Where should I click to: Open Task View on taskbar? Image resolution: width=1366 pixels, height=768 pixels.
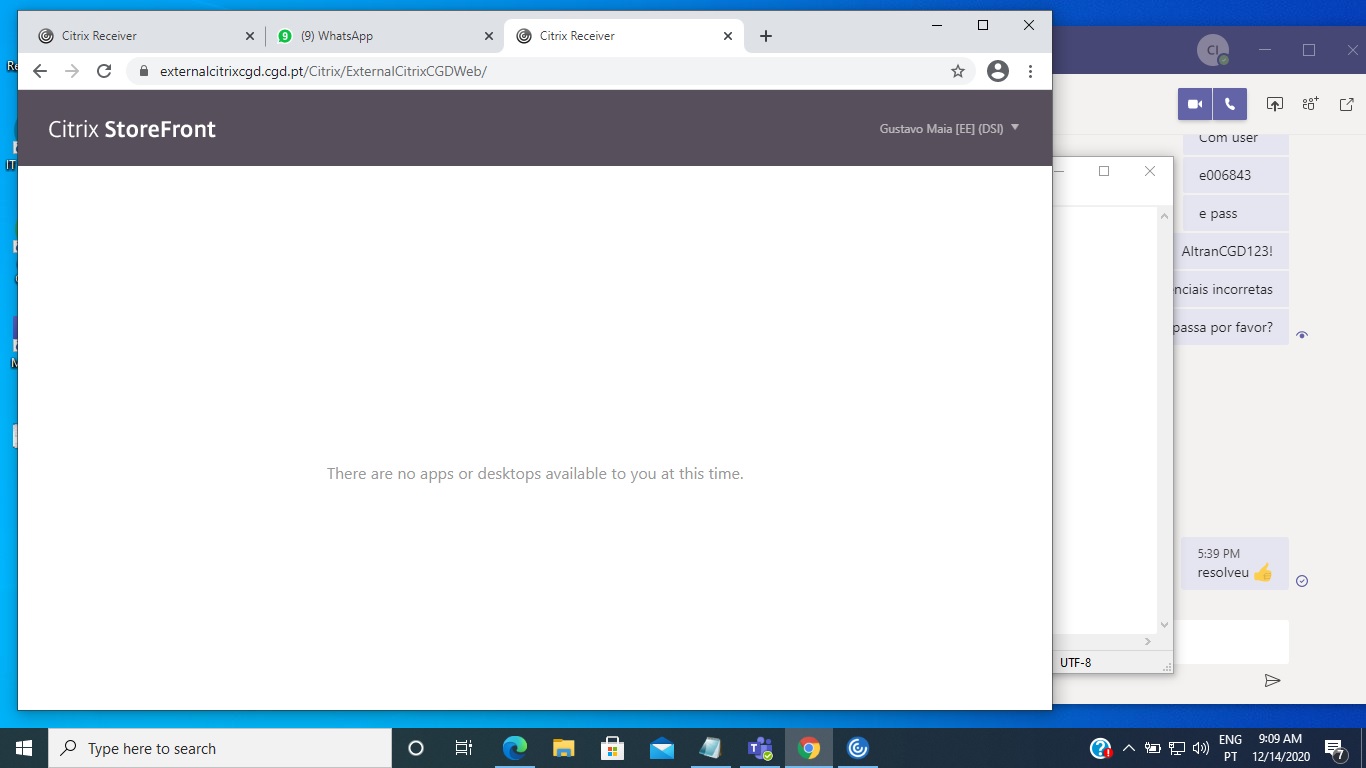coord(464,748)
